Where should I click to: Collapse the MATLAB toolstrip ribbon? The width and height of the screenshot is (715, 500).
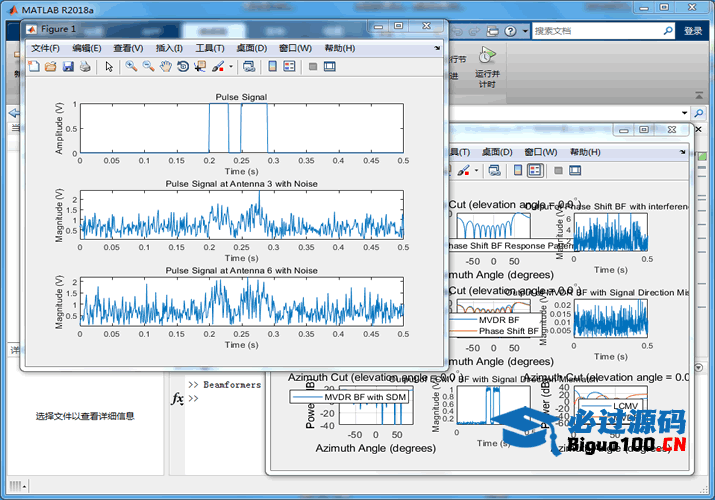tap(700, 97)
